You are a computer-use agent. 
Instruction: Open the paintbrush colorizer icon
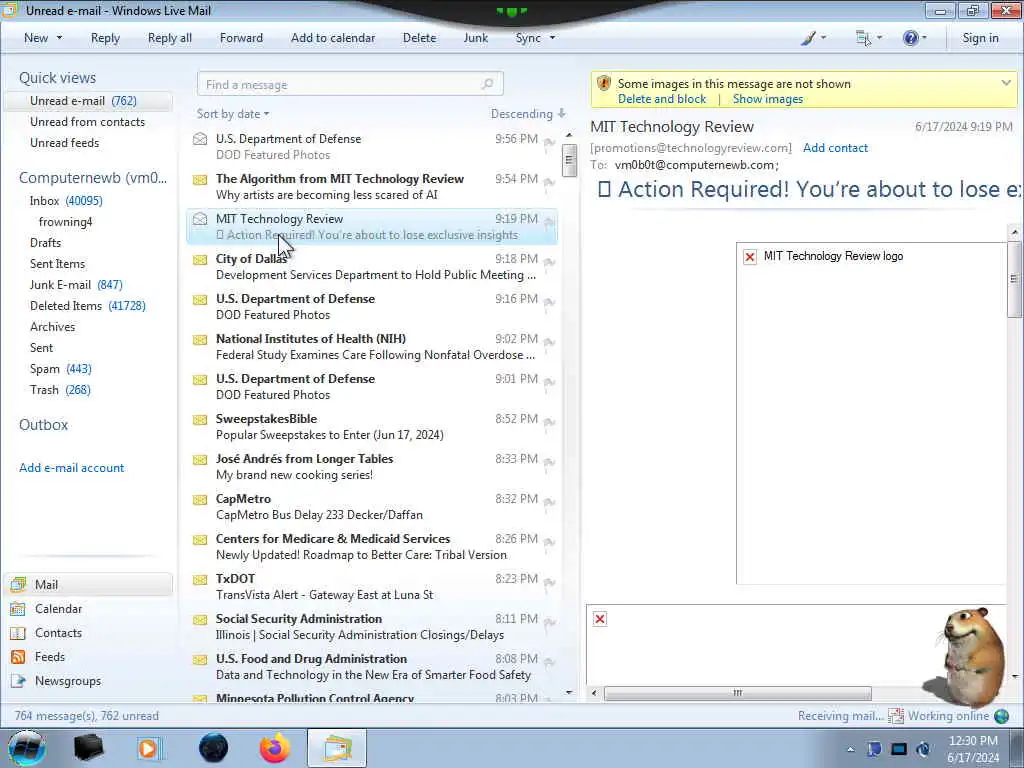click(808, 38)
